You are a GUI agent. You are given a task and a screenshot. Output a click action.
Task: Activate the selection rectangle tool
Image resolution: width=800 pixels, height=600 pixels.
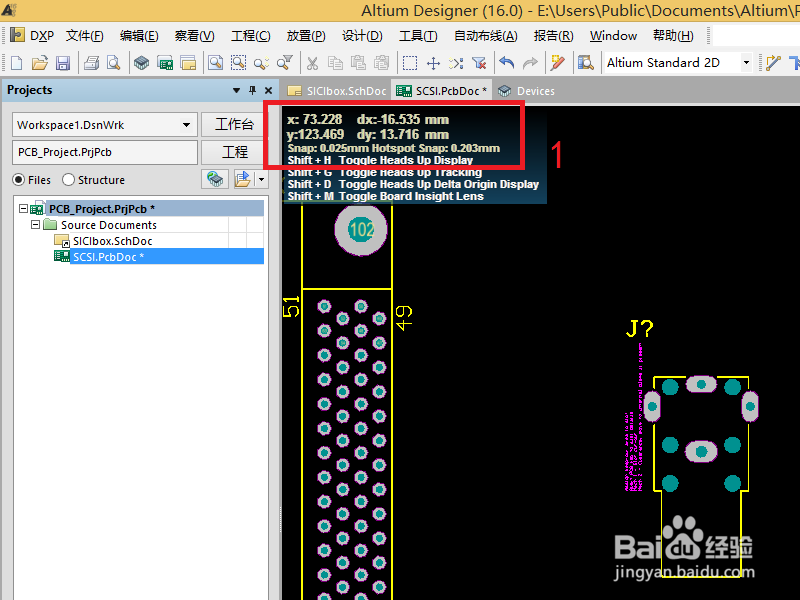point(410,62)
